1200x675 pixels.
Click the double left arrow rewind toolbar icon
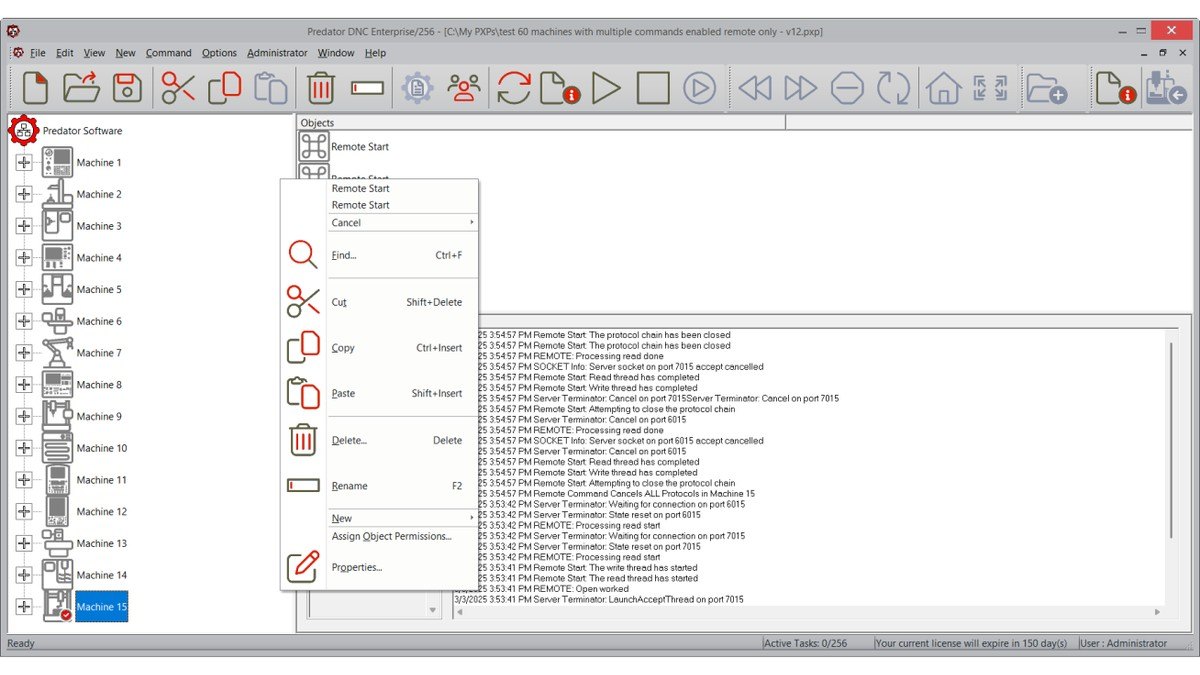[x=755, y=88]
